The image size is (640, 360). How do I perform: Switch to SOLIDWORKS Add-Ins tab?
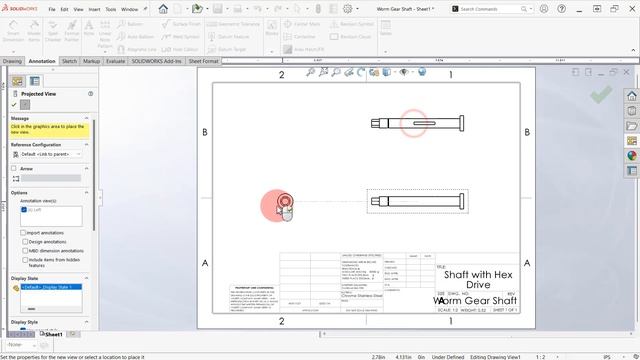(156, 61)
